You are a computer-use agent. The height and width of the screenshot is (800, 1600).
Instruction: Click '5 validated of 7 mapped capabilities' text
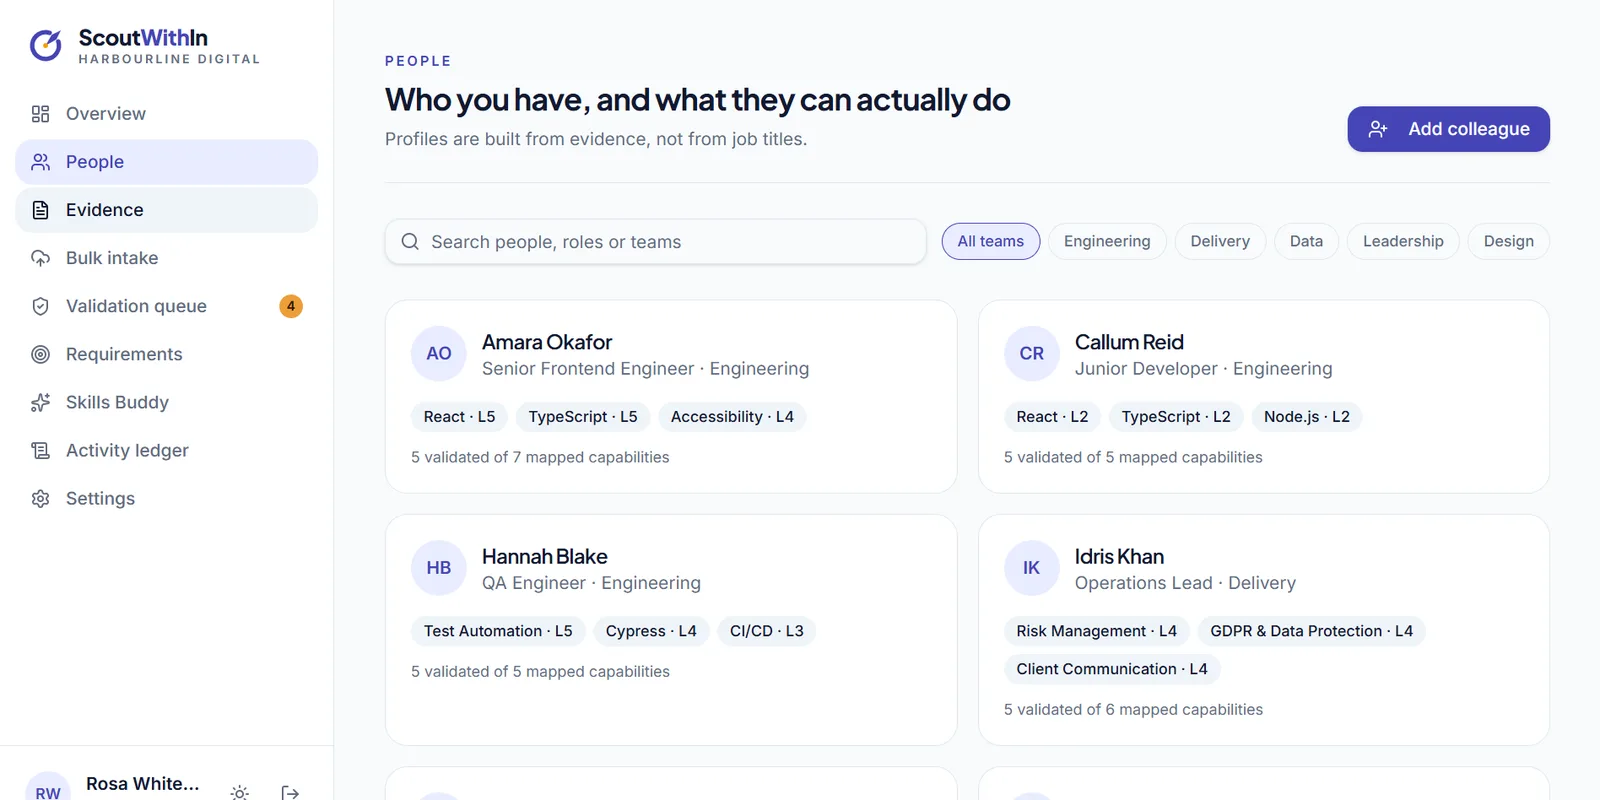coord(540,457)
